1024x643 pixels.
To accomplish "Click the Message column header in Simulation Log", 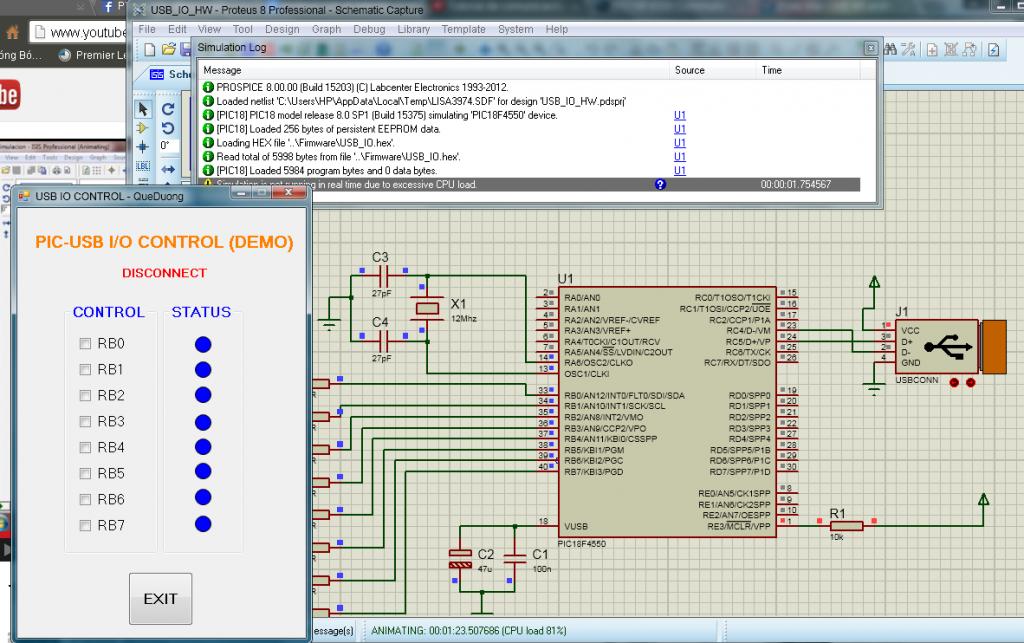I will pos(222,71).
